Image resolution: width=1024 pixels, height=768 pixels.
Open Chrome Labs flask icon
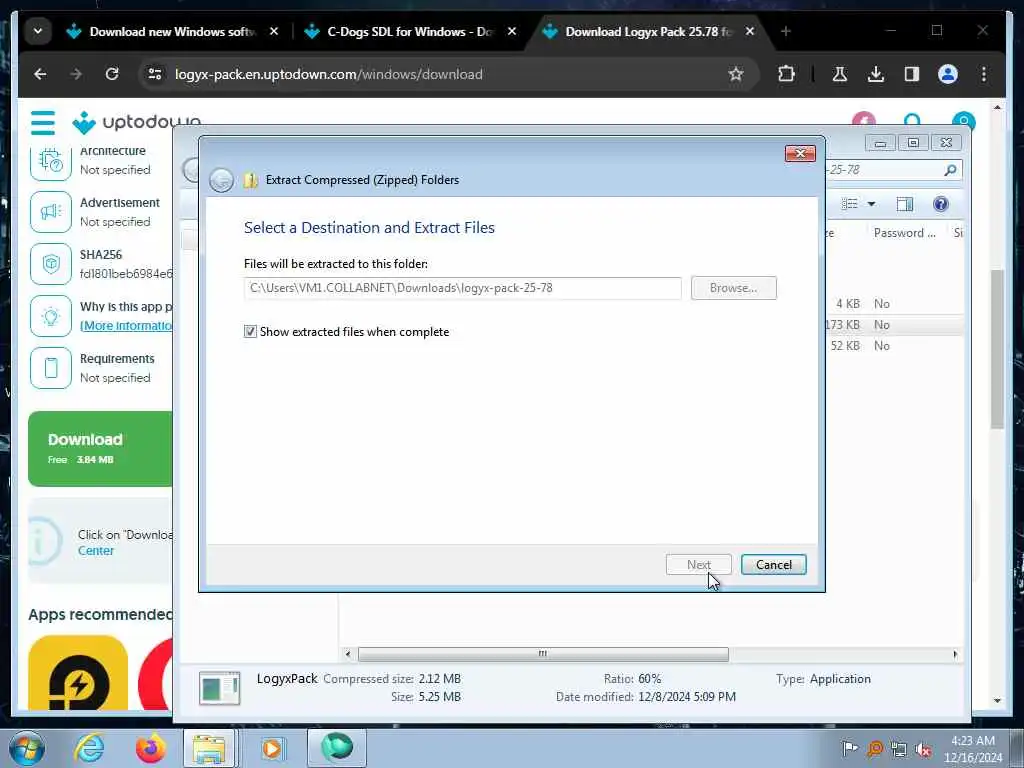[x=840, y=74]
